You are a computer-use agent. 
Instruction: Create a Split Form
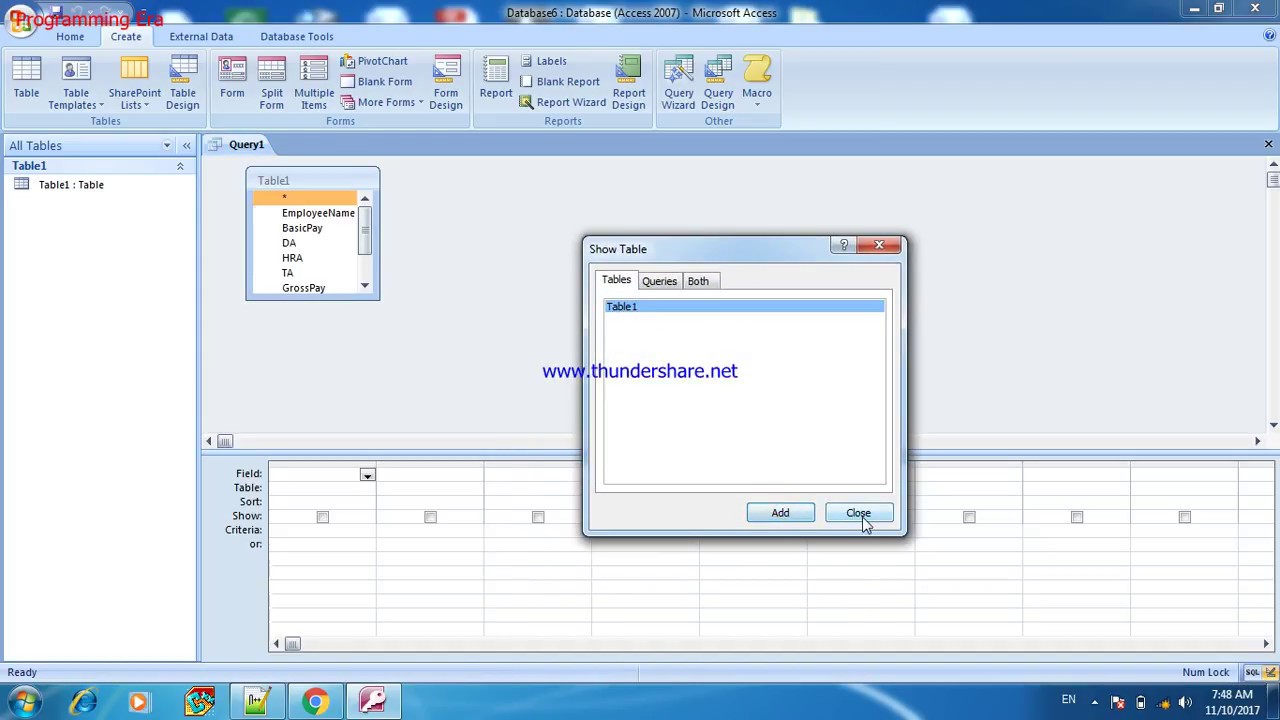click(271, 81)
